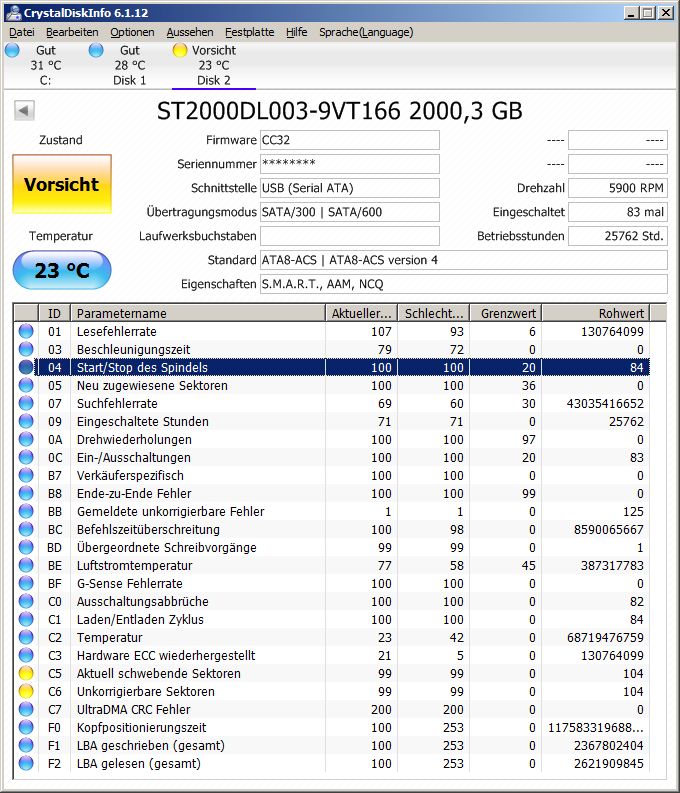Open the Datei menu
Screen dimensions: 680x793
22,32
